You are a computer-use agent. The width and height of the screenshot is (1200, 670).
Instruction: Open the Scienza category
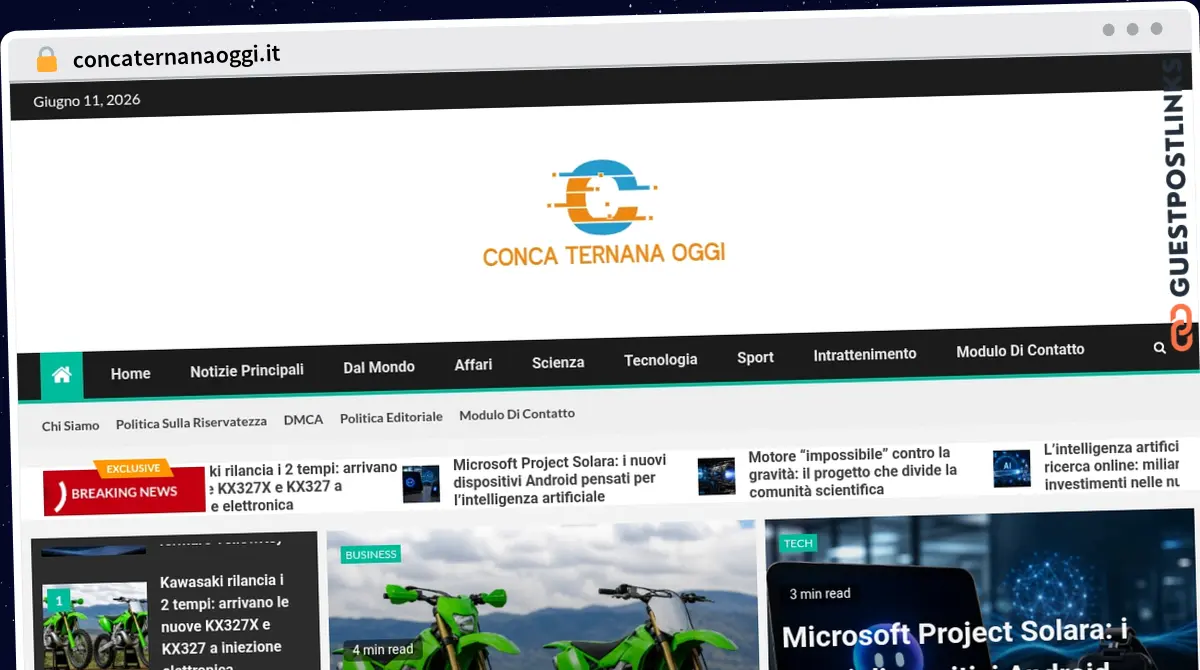558,362
